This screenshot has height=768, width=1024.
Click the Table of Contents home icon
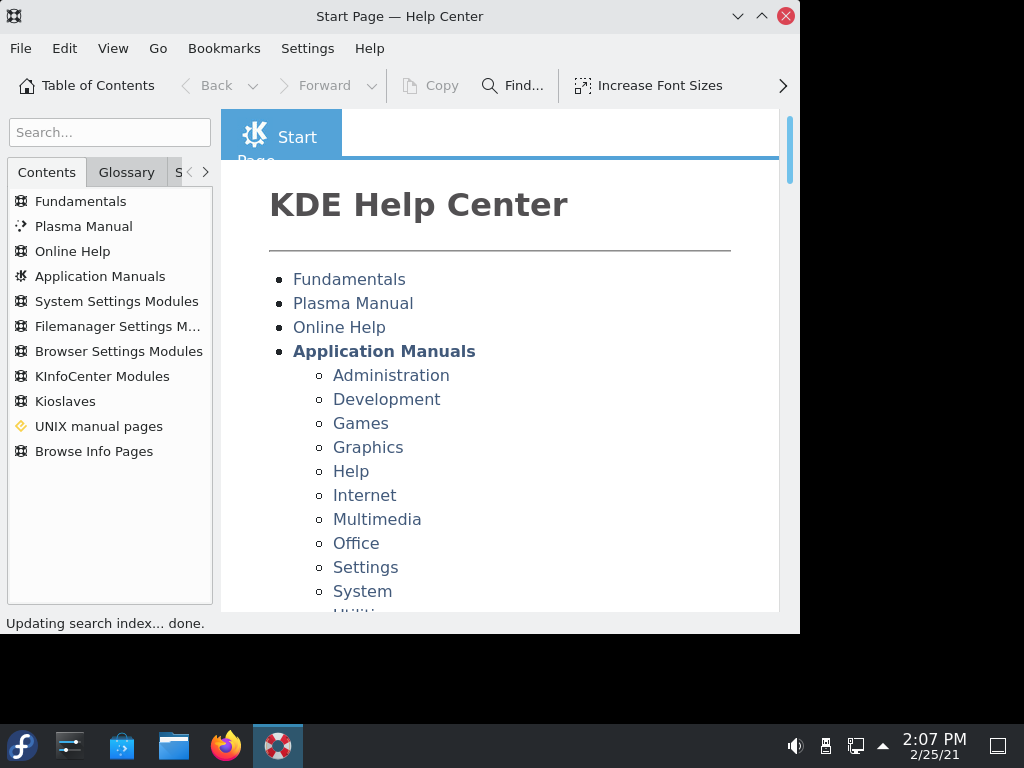pos(27,86)
